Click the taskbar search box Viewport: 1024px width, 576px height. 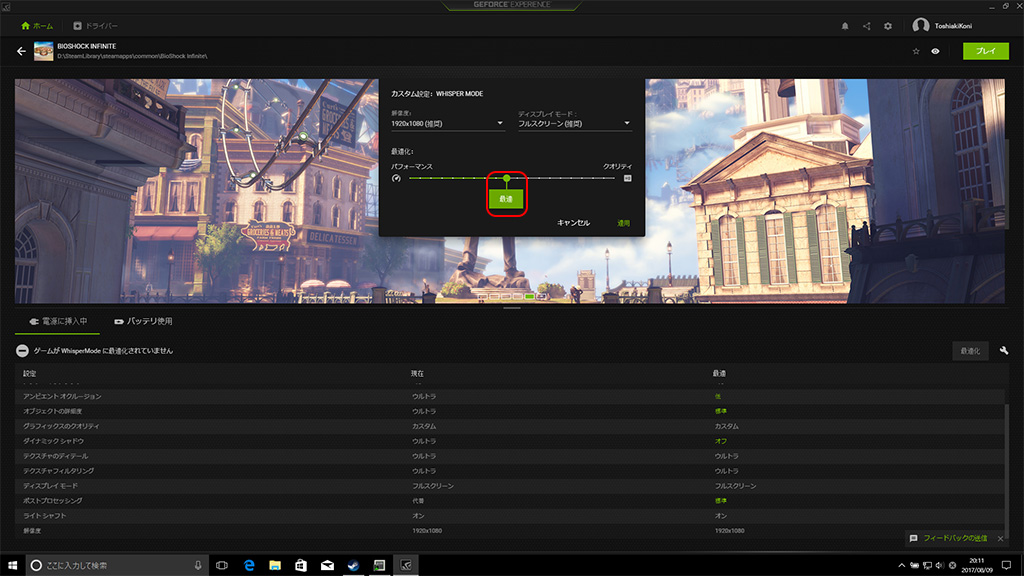(x=117, y=565)
